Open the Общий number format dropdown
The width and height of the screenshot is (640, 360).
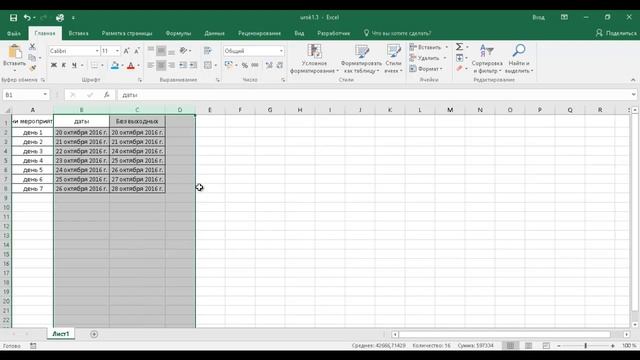[x=281, y=51]
